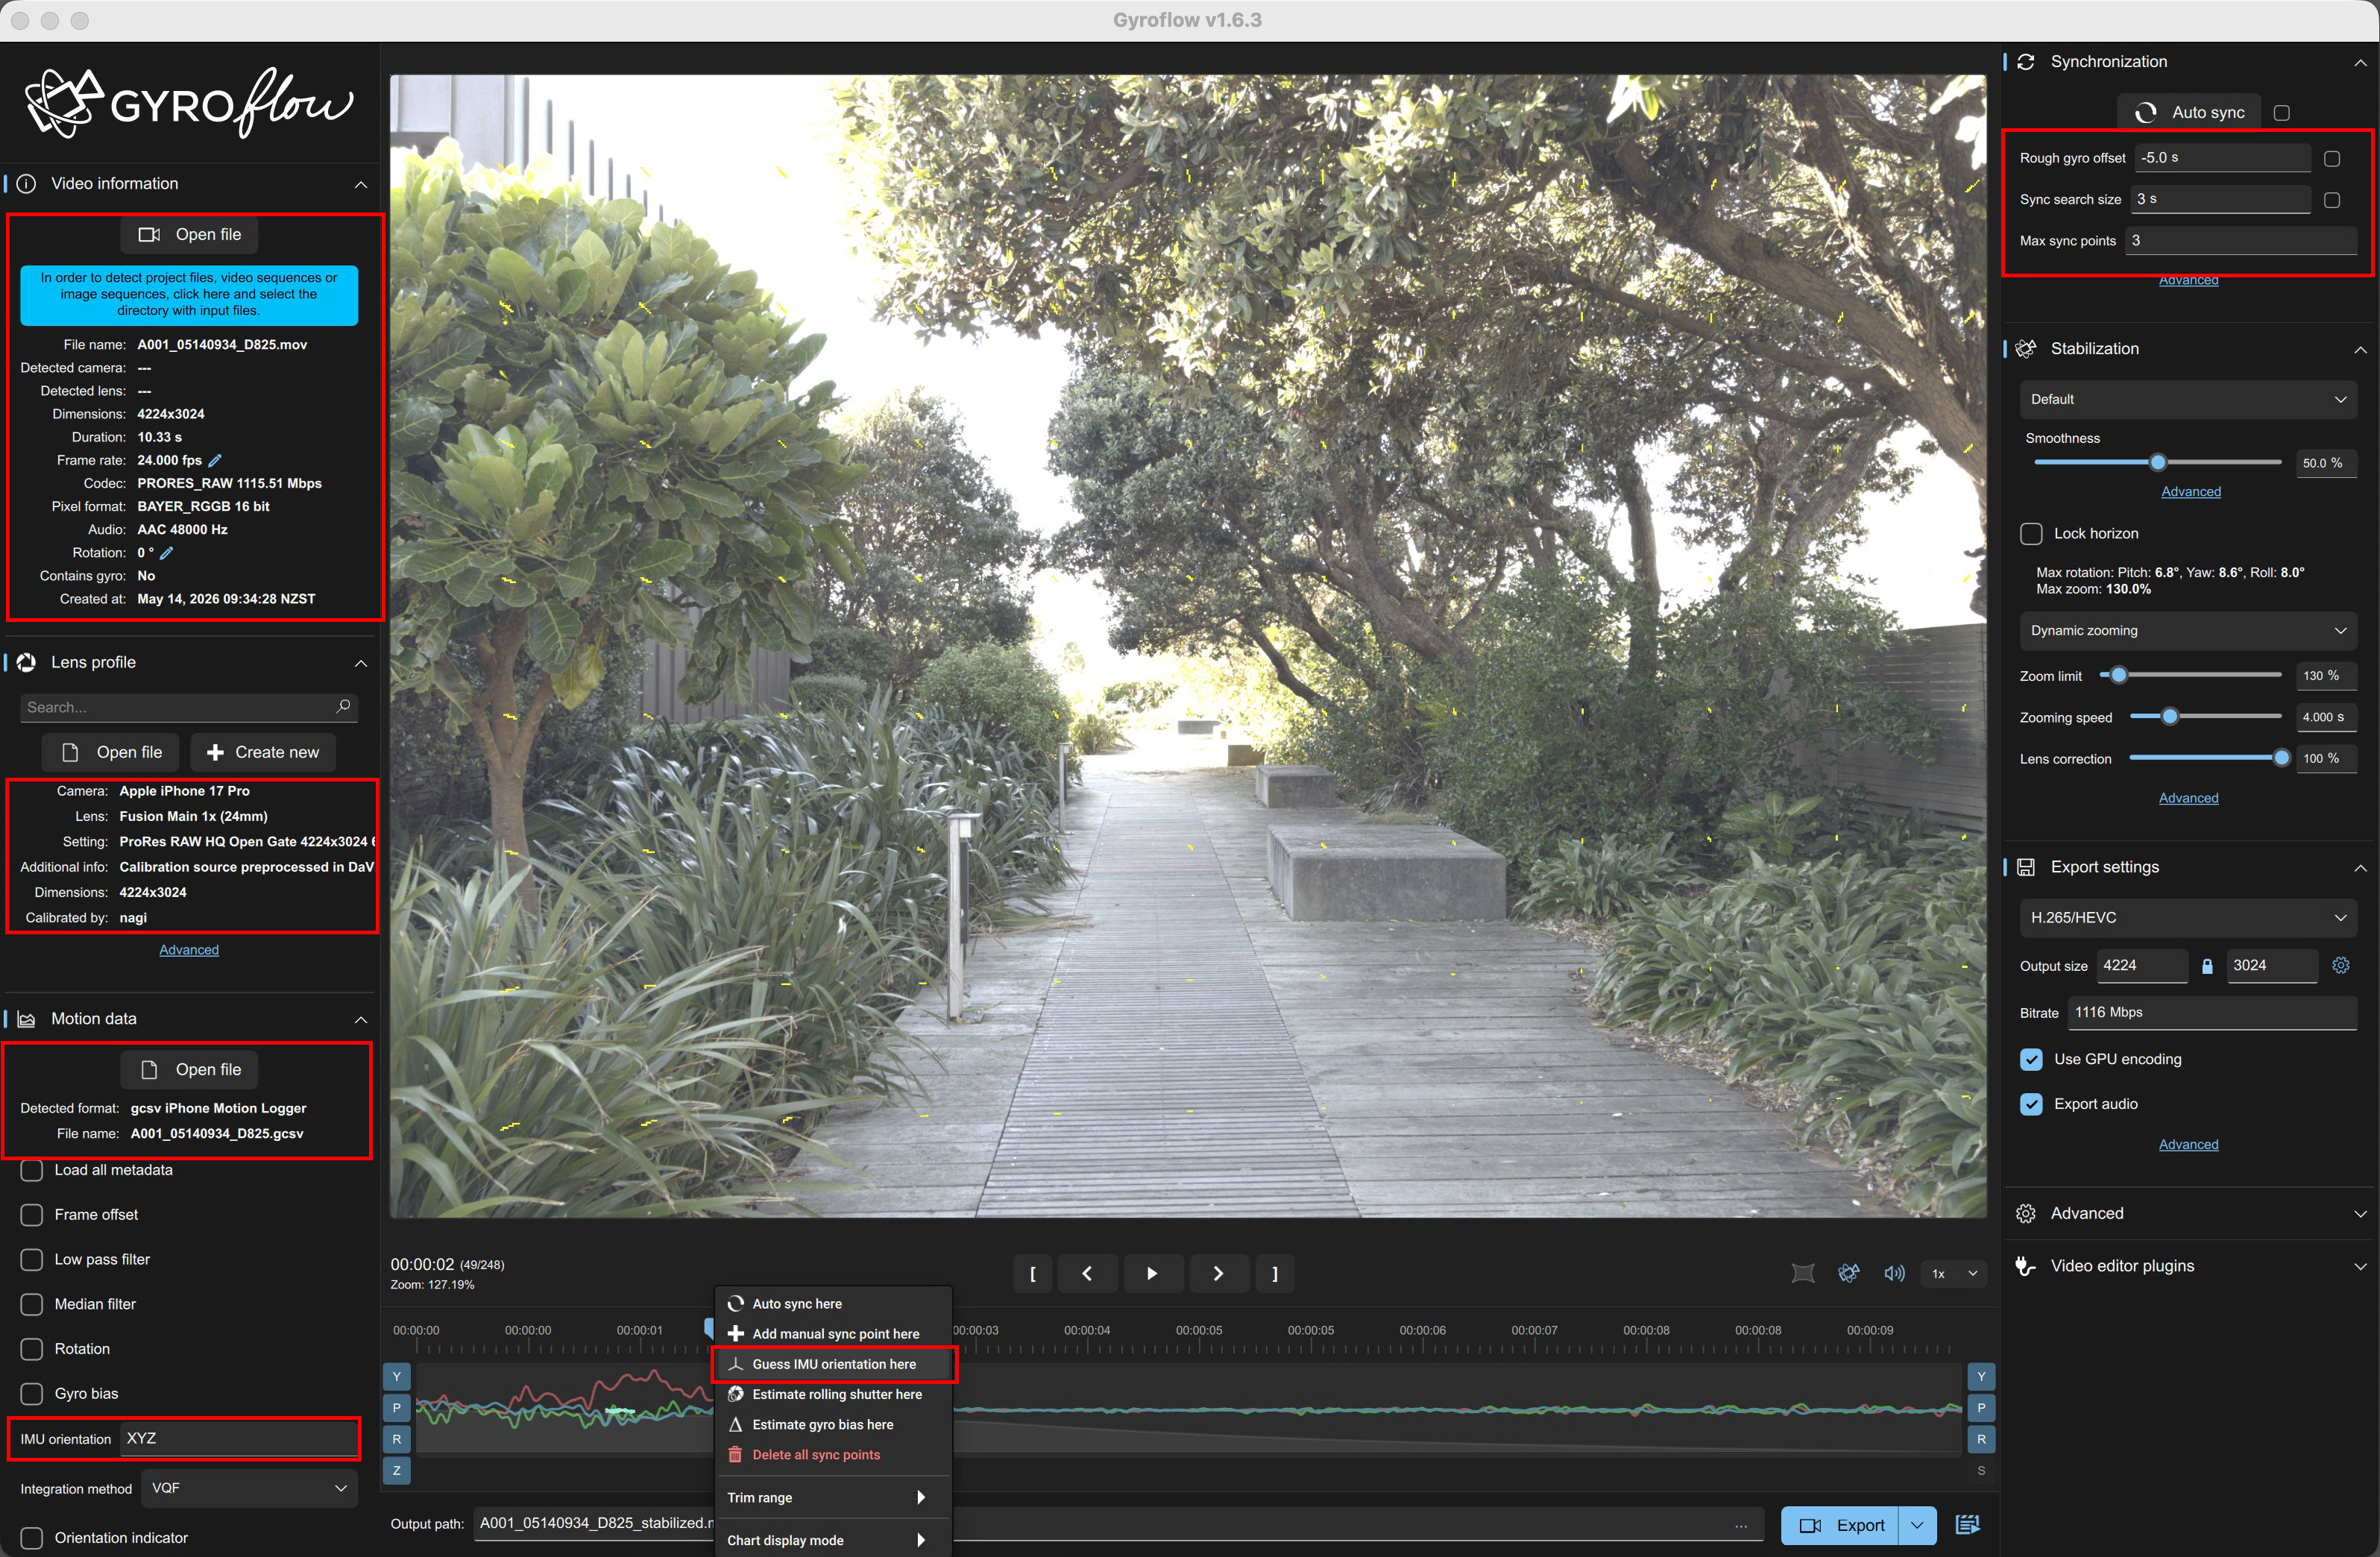Open Trim range submenu
The image size is (2380, 1557).
833,1497
